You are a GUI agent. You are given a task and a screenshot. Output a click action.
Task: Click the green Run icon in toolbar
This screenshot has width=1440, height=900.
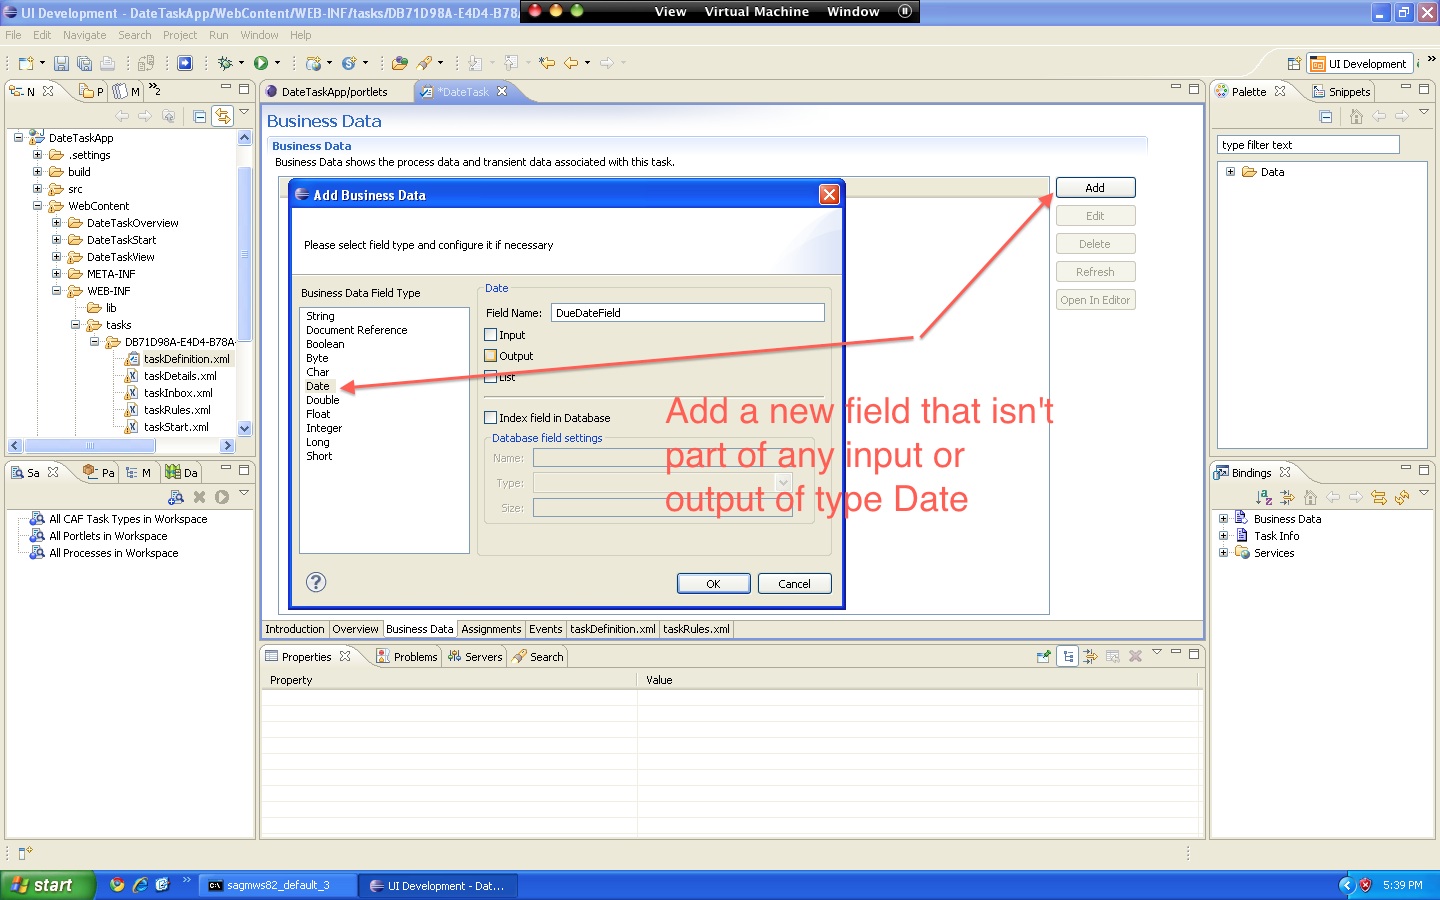261,63
